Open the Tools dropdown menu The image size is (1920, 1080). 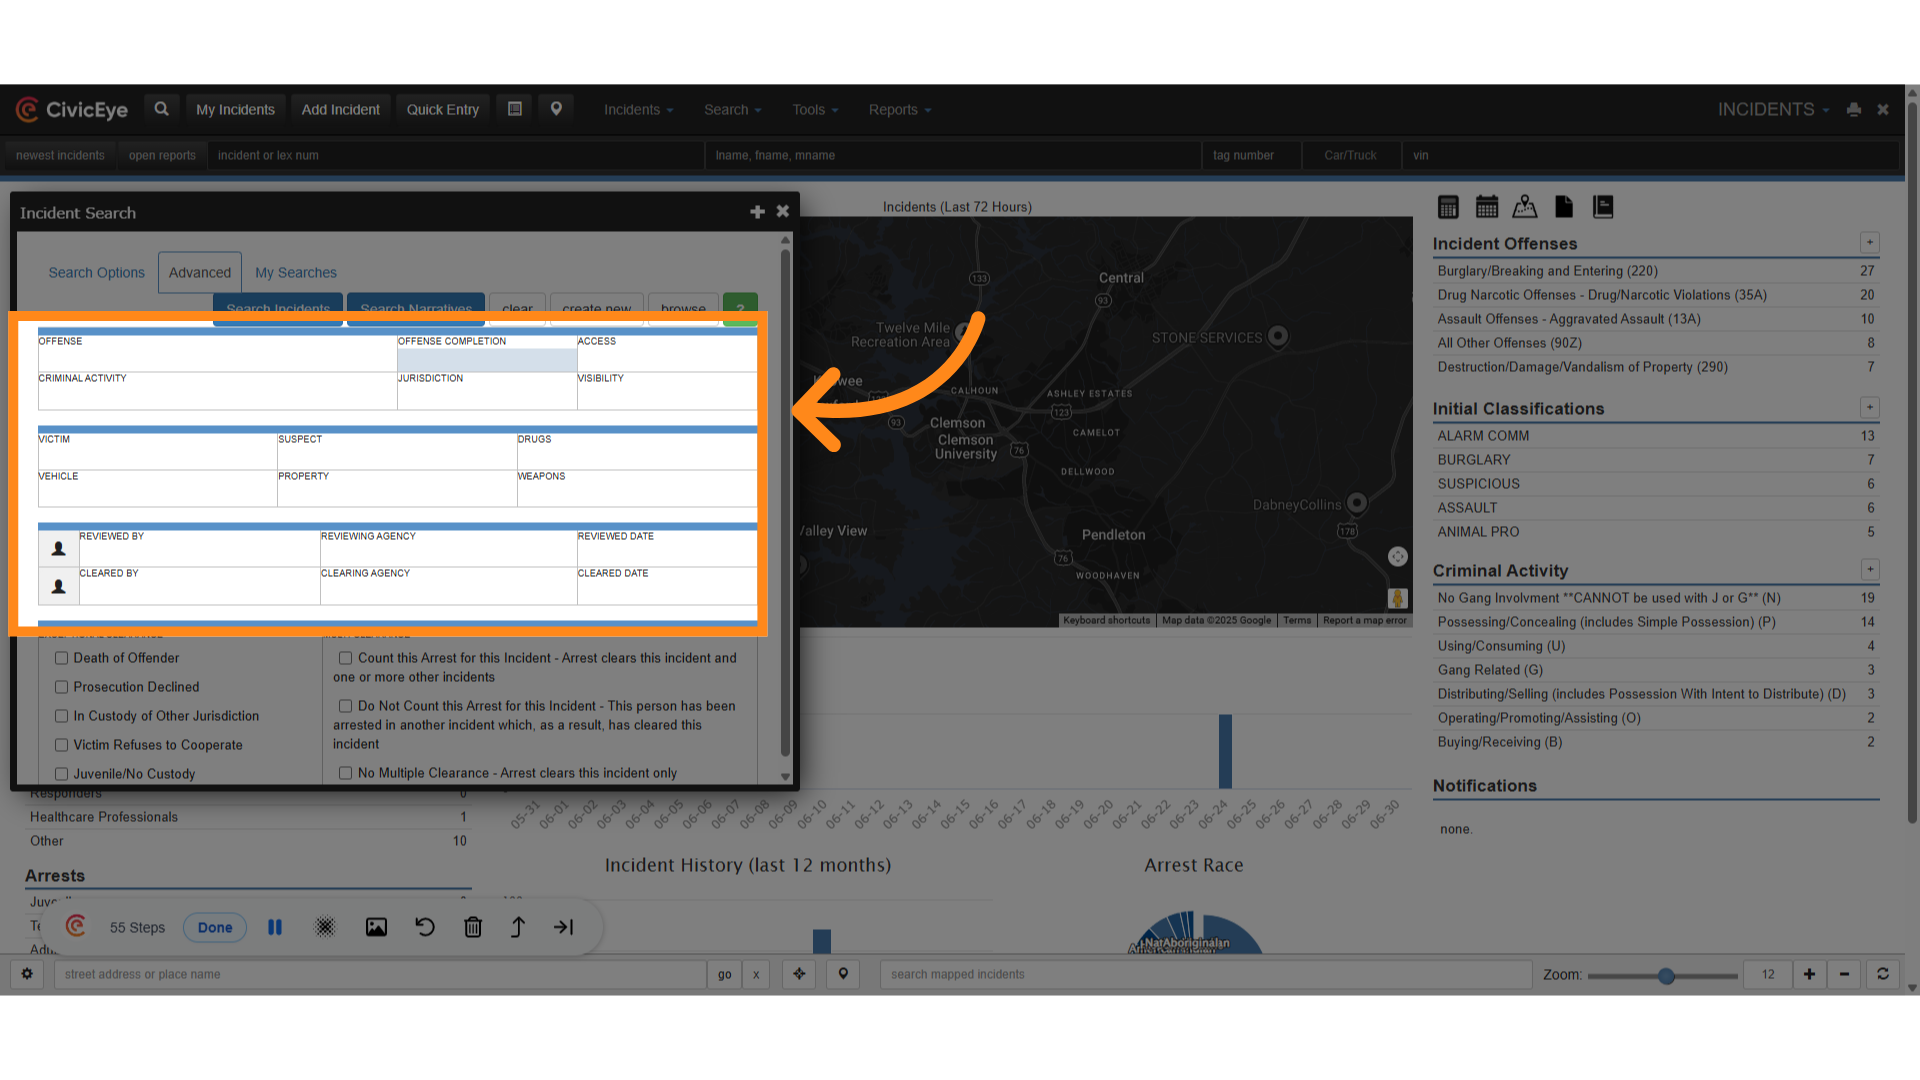coord(815,110)
